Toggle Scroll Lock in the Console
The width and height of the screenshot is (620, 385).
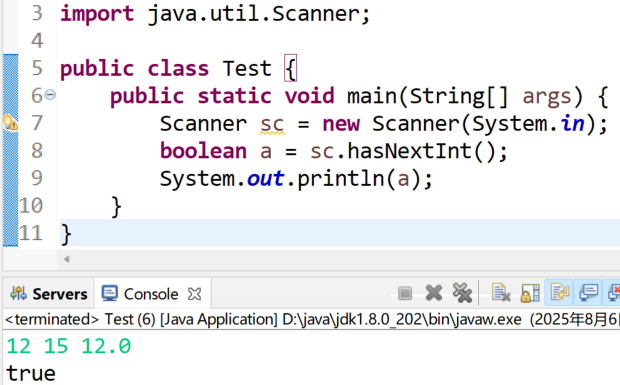pos(530,293)
